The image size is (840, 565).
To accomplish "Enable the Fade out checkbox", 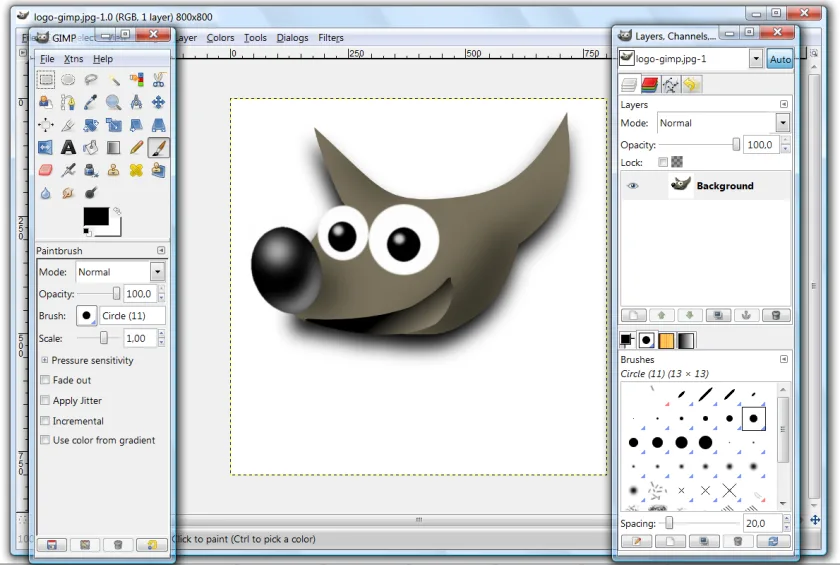I will 46,380.
